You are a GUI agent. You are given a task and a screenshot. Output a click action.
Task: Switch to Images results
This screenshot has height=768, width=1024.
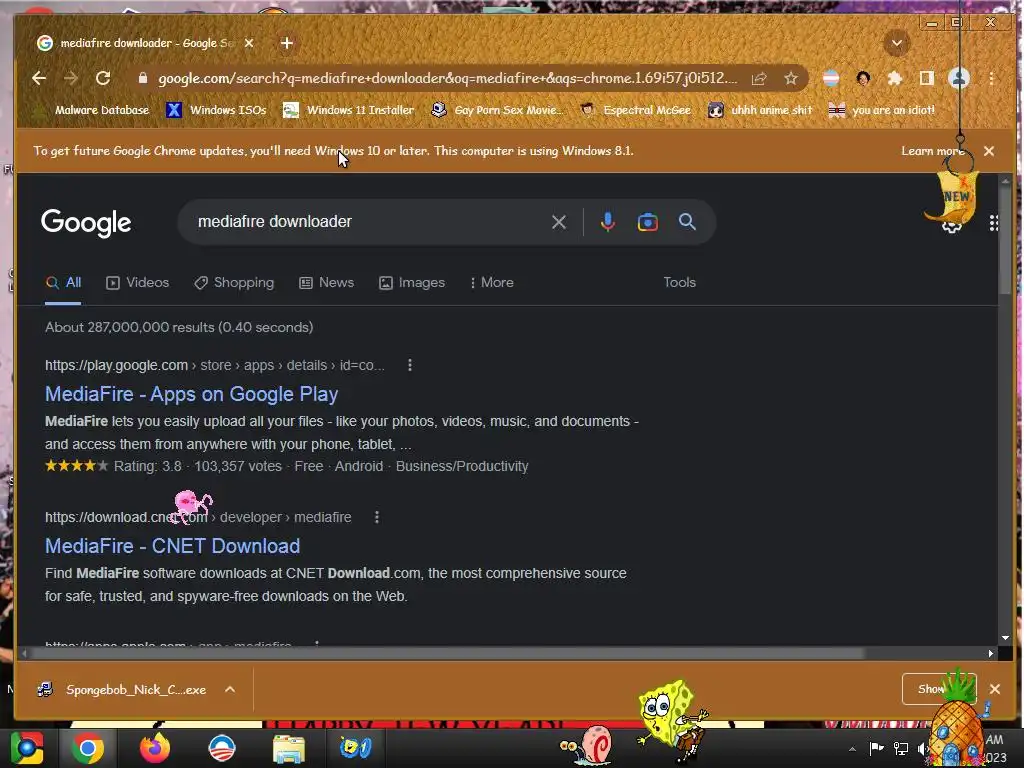coord(412,283)
